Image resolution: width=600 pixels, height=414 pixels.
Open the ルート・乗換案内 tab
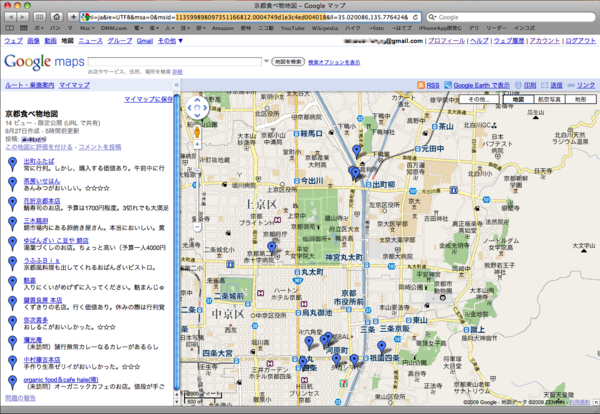click(29, 85)
